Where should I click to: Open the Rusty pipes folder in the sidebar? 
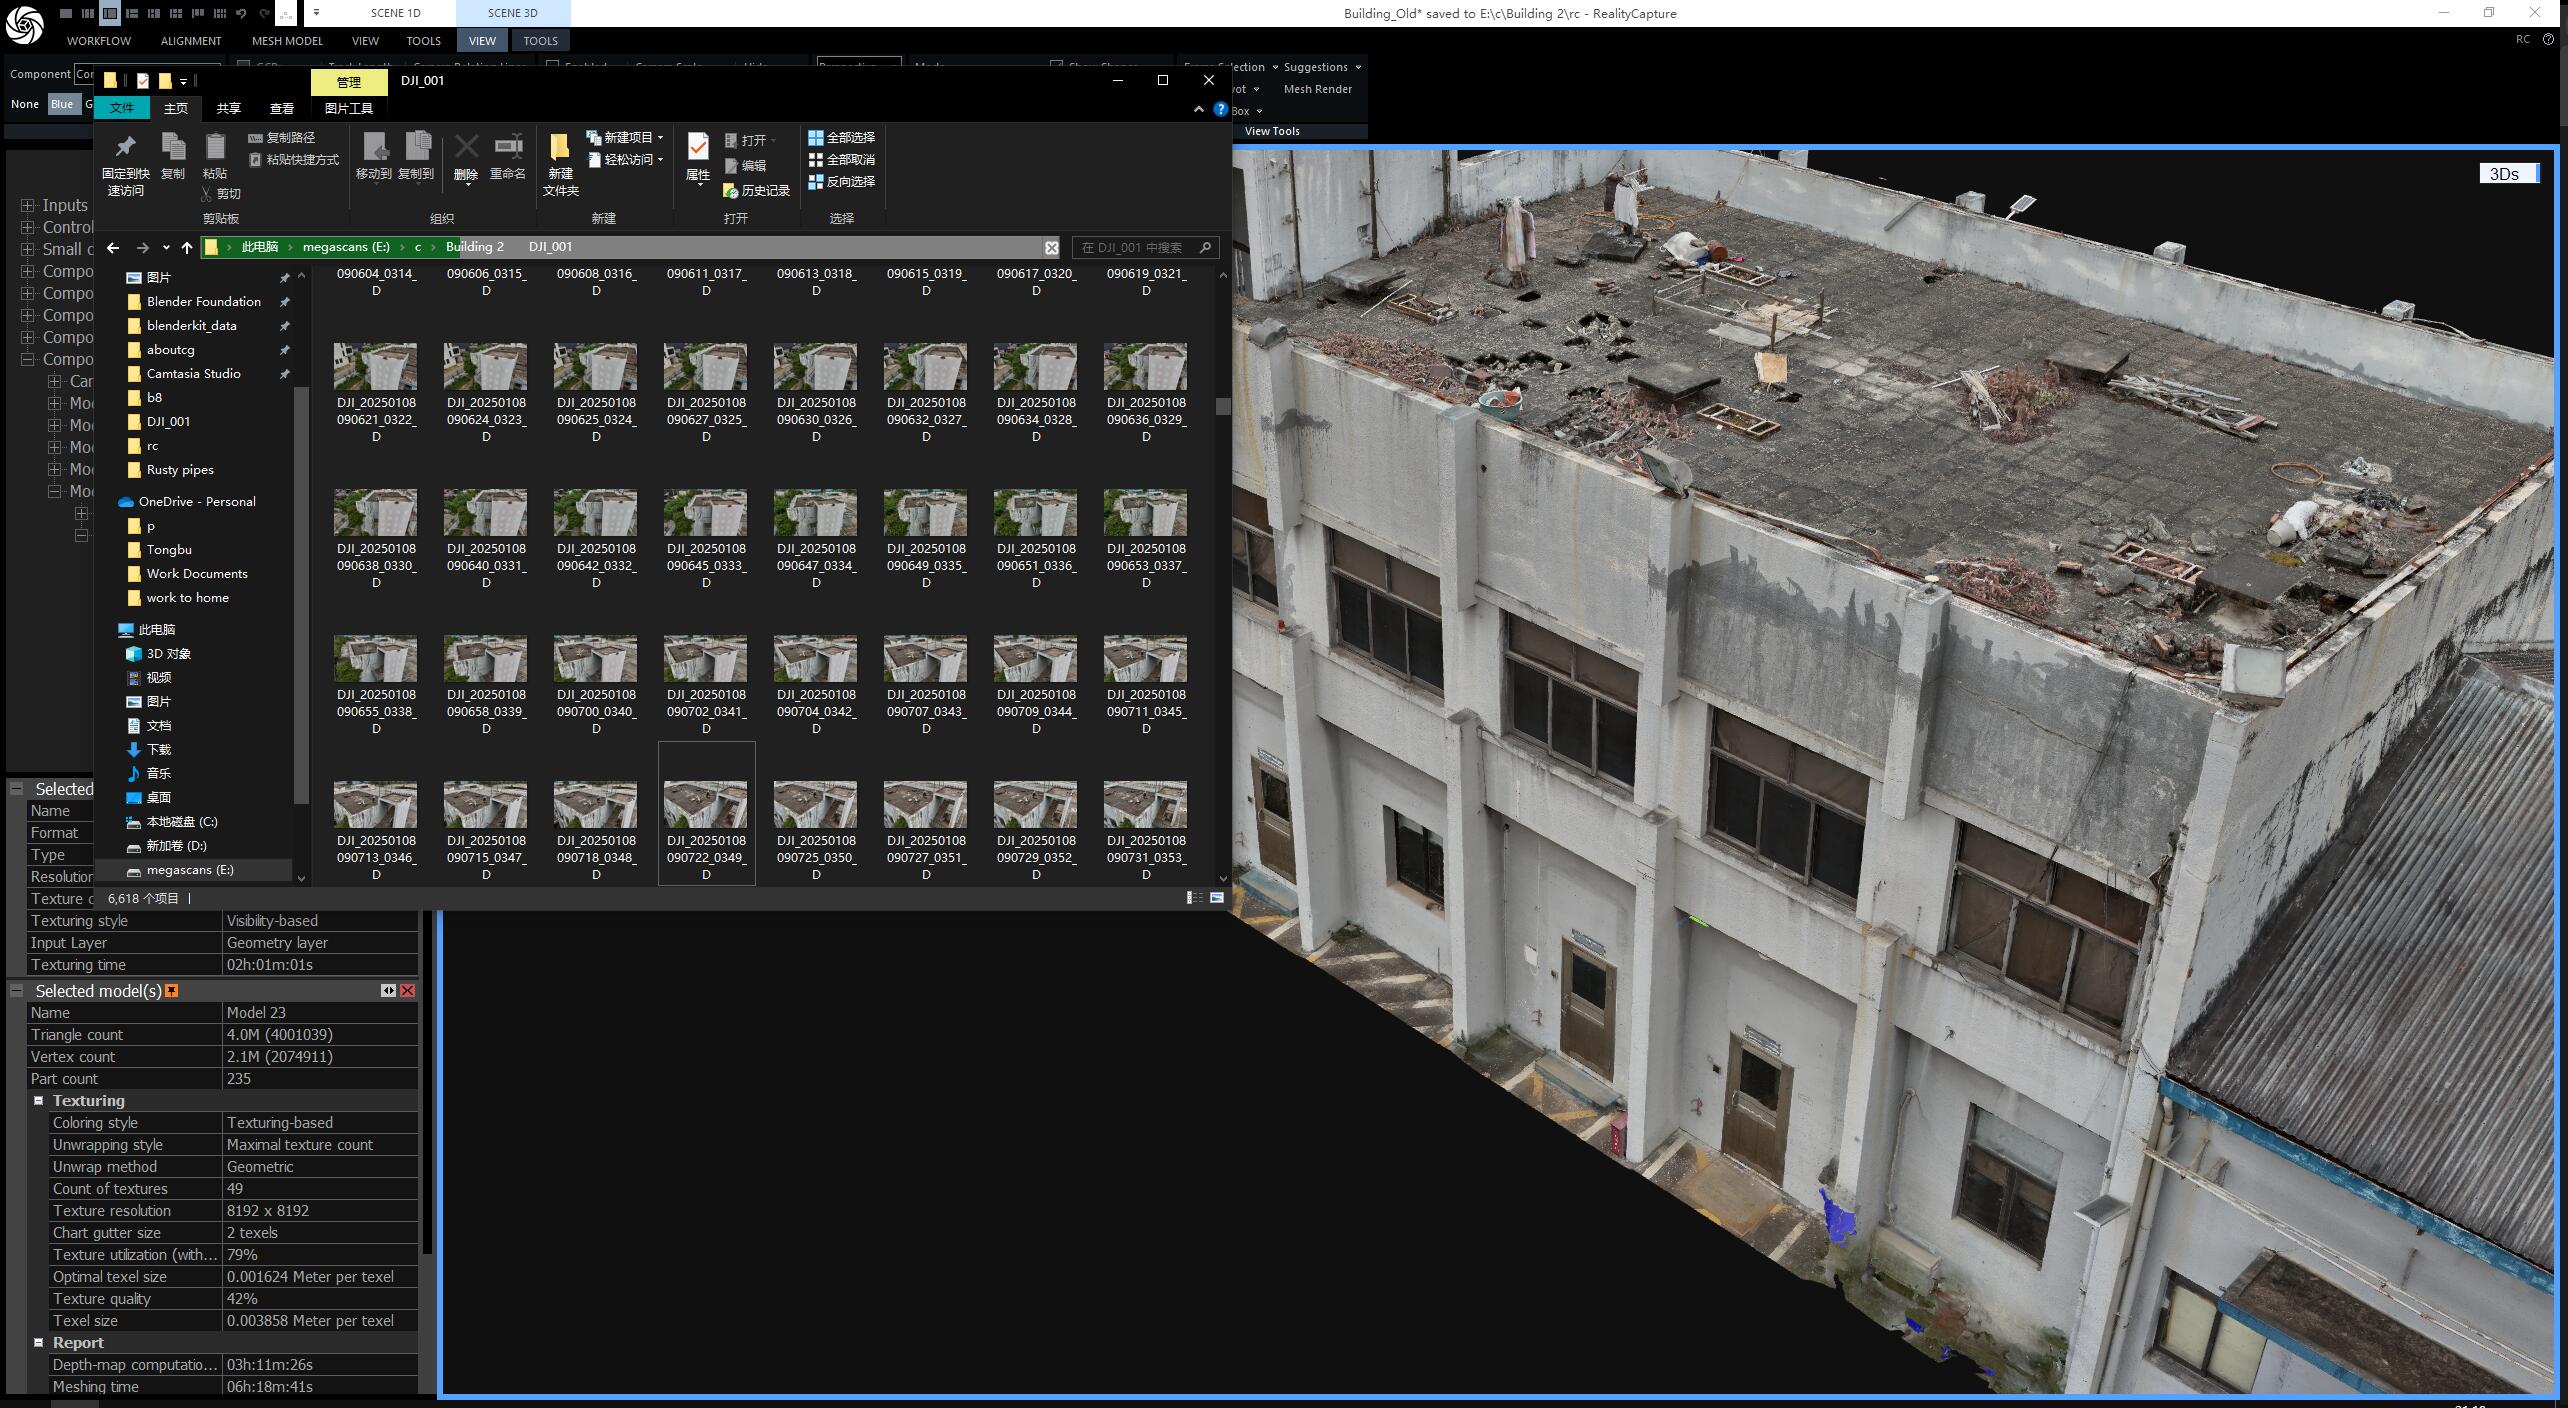(180, 470)
